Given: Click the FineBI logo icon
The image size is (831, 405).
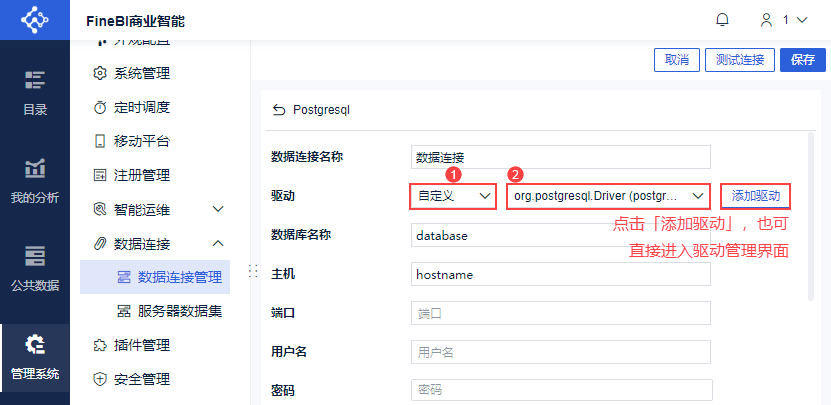Looking at the screenshot, I should point(34,20).
